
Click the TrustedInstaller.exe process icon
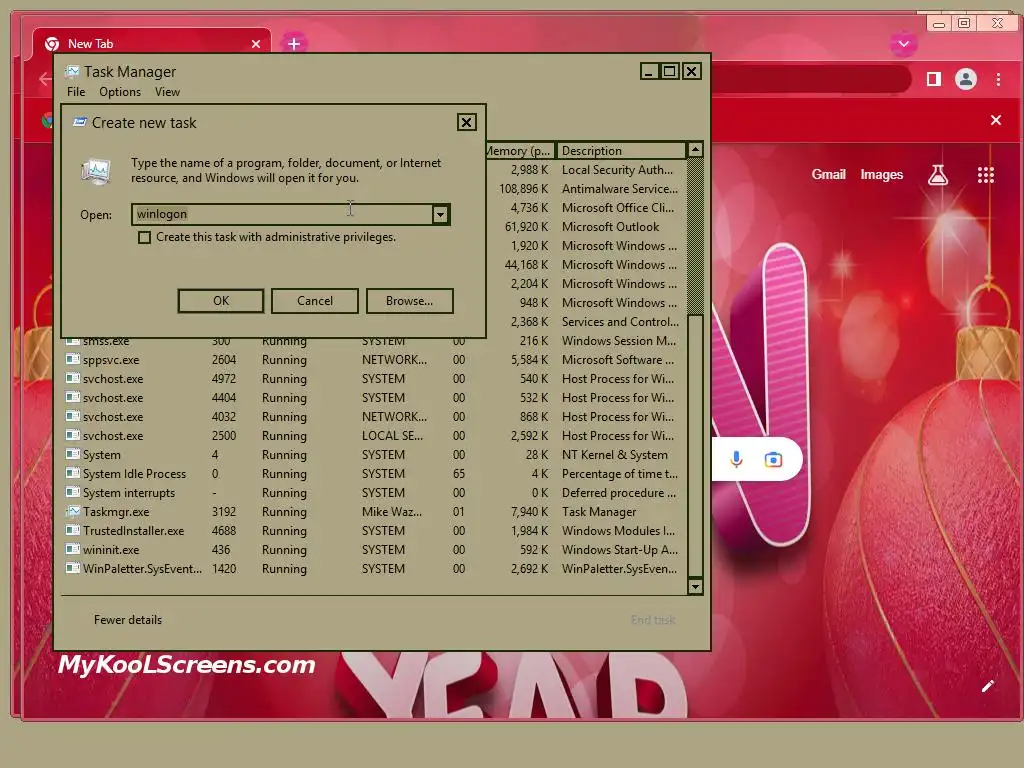pos(72,530)
